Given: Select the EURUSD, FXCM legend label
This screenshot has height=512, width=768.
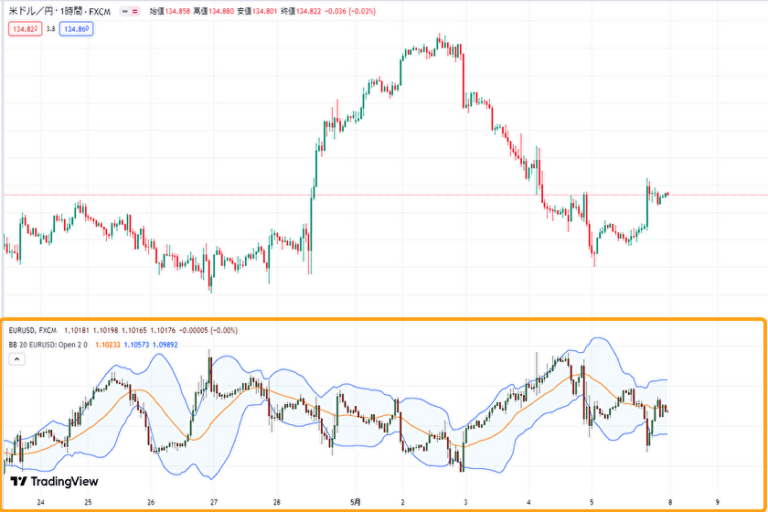Looking at the screenshot, I should (x=31, y=329).
